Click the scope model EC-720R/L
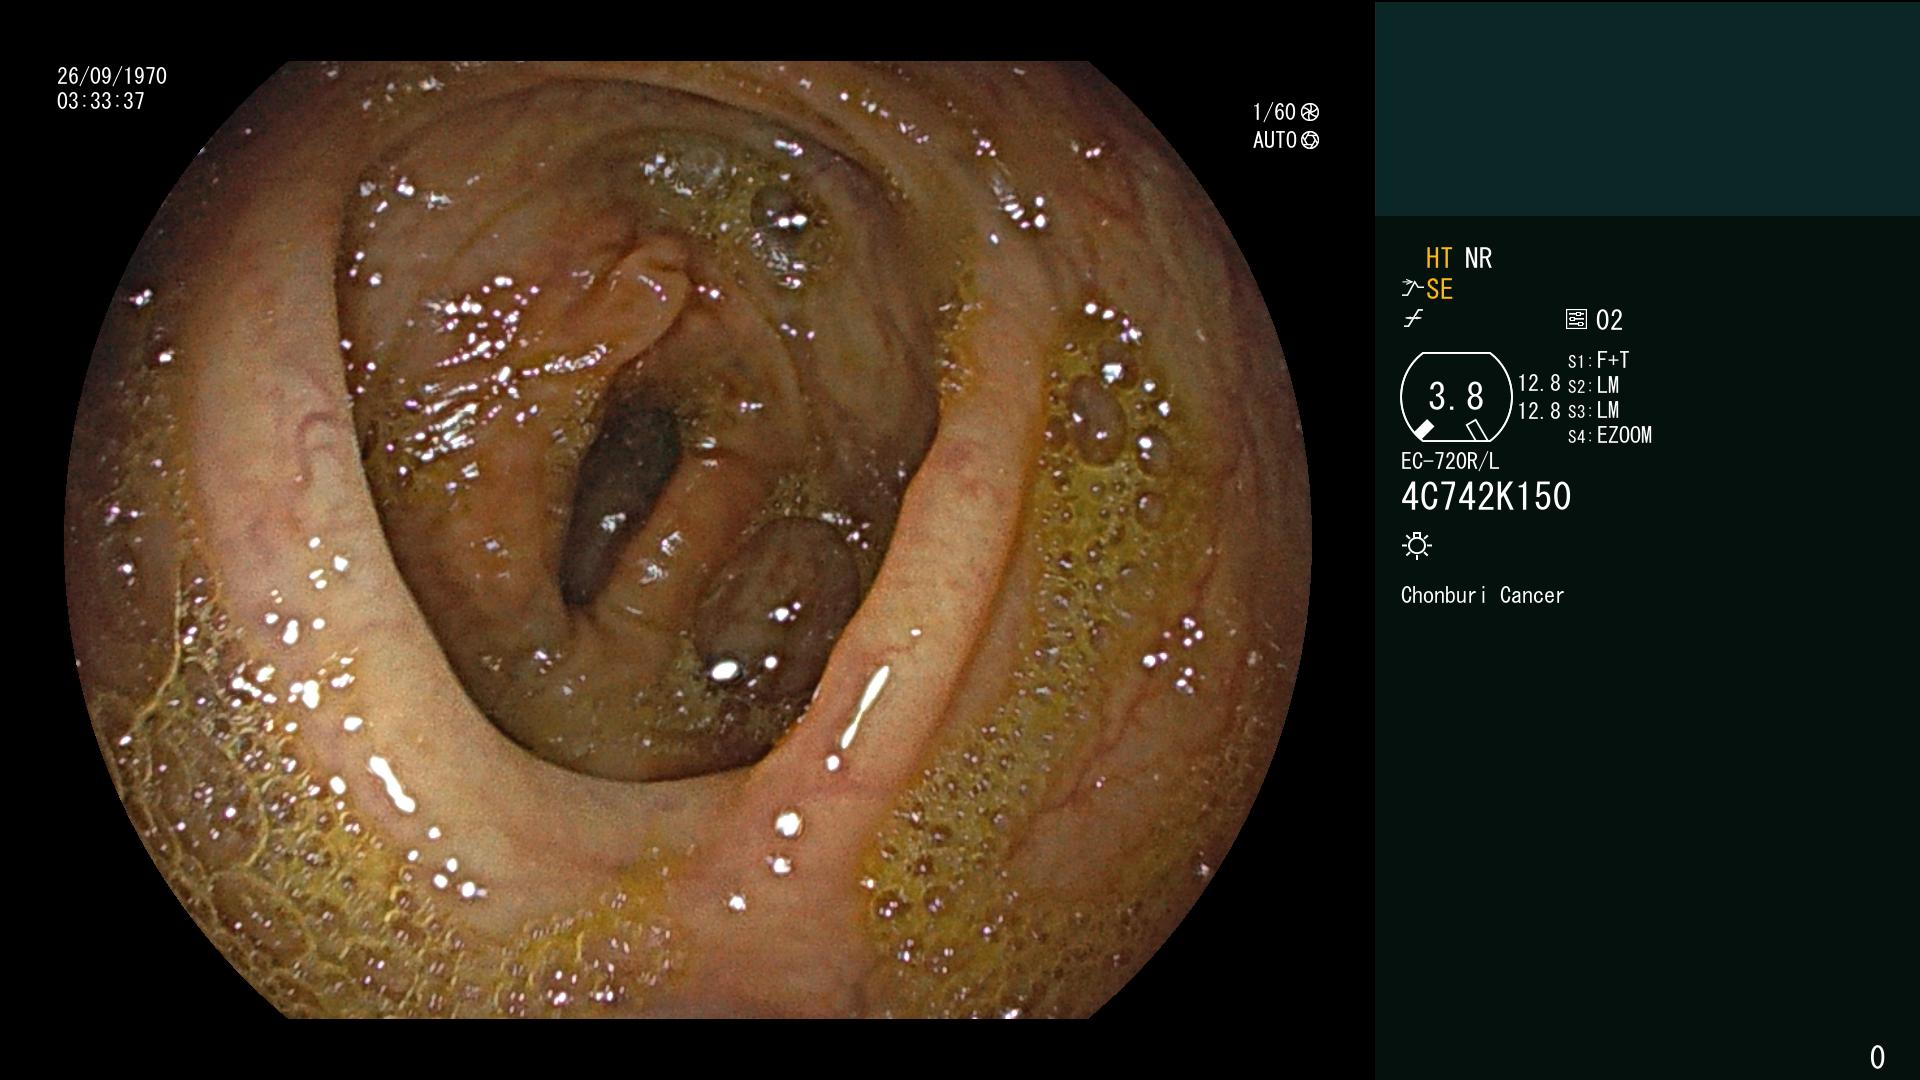Image resolution: width=1920 pixels, height=1080 pixels. 1450,461
